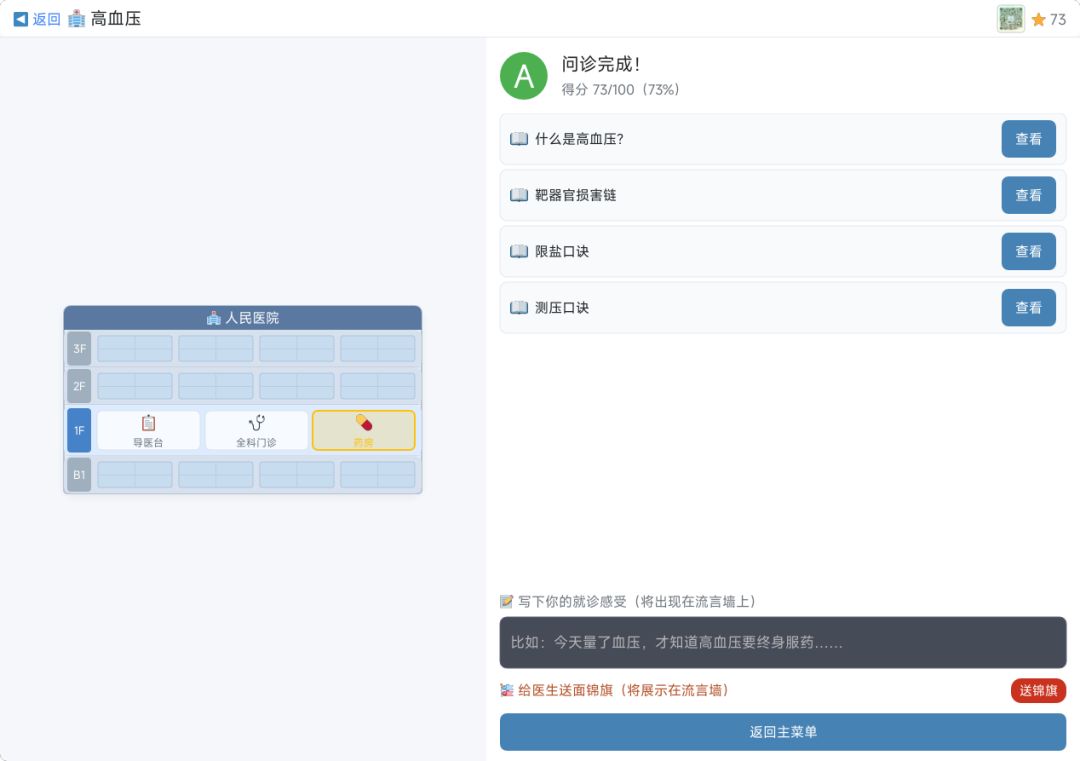Click 返回主菜单 button

tap(783, 732)
